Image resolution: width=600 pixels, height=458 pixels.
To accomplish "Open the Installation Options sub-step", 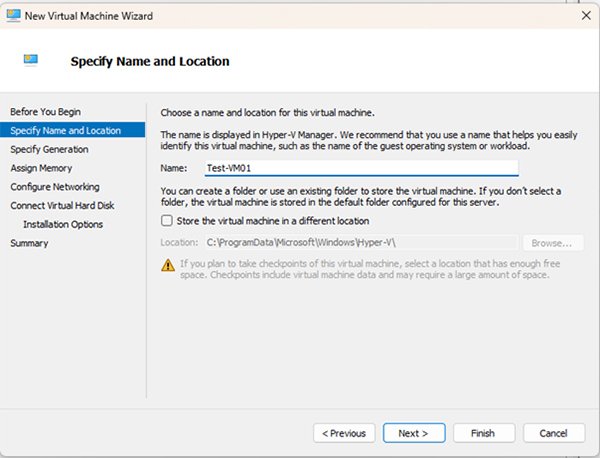I will [63, 224].
